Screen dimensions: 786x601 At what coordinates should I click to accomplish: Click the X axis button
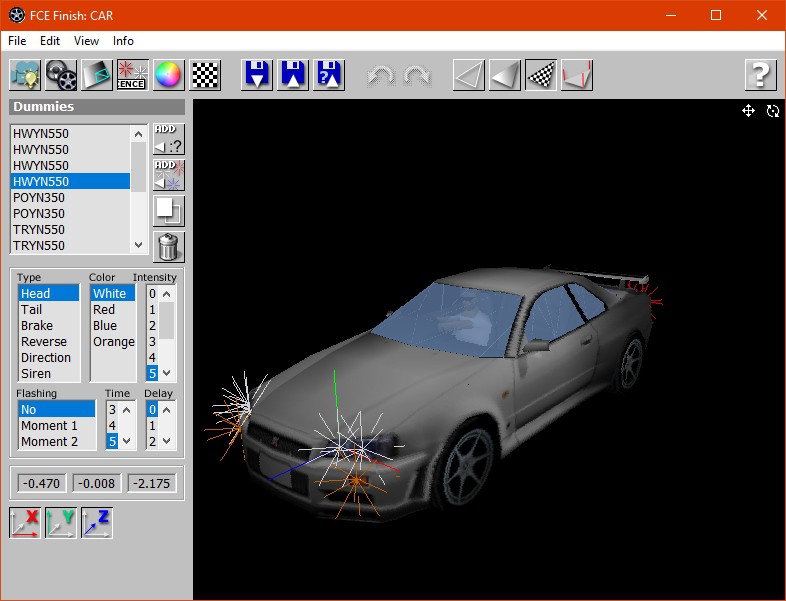tap(25, 523)
